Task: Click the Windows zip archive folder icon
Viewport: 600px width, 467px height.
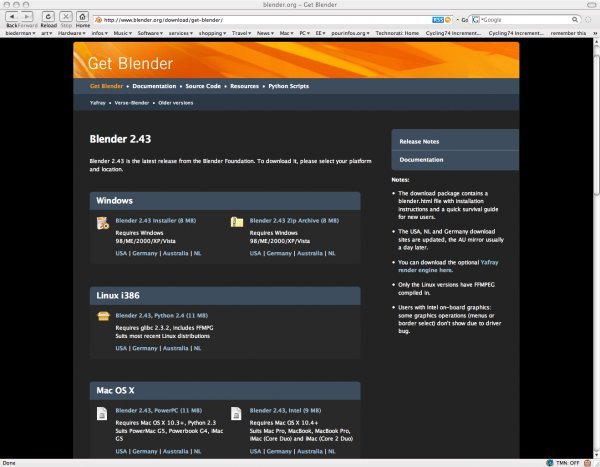Action: click(x=237, y=222)
